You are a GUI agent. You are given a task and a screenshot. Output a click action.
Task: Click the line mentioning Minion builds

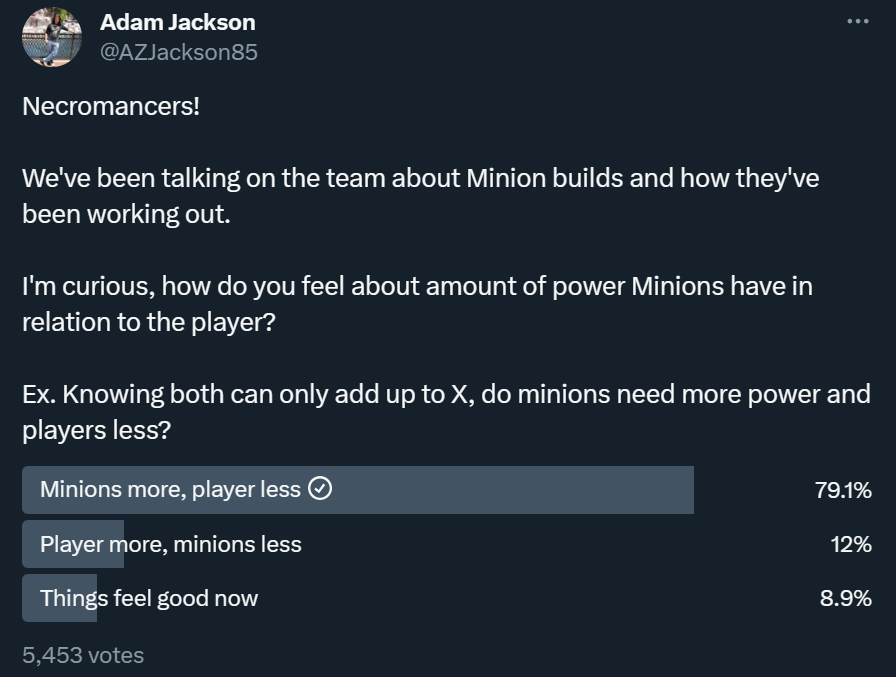tap(421, 179)
